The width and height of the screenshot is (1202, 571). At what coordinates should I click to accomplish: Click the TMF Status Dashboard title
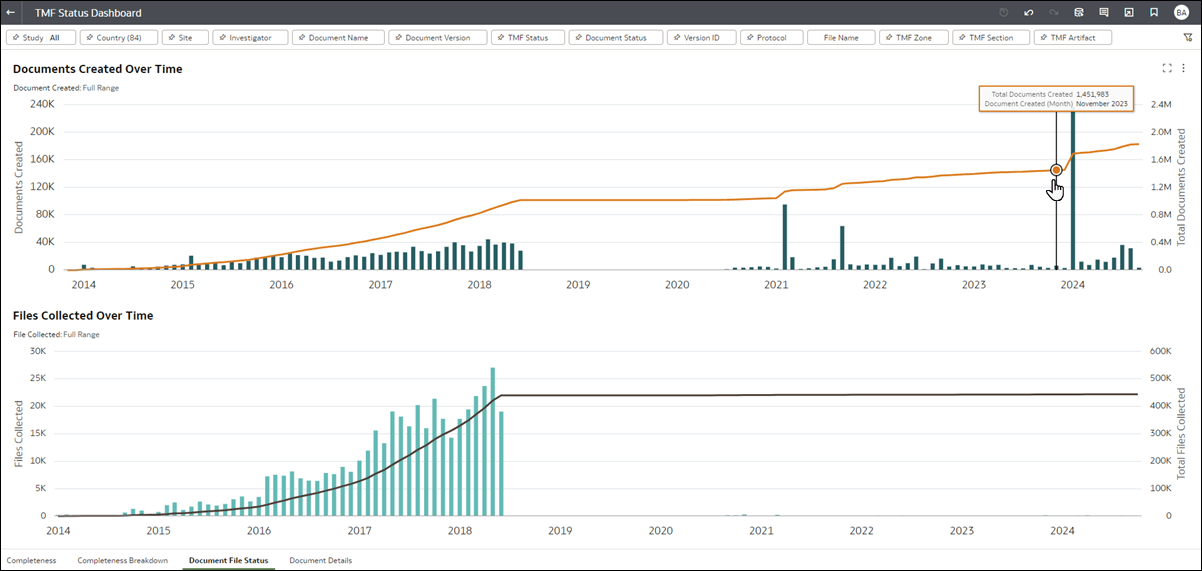(x=88, y=13)
